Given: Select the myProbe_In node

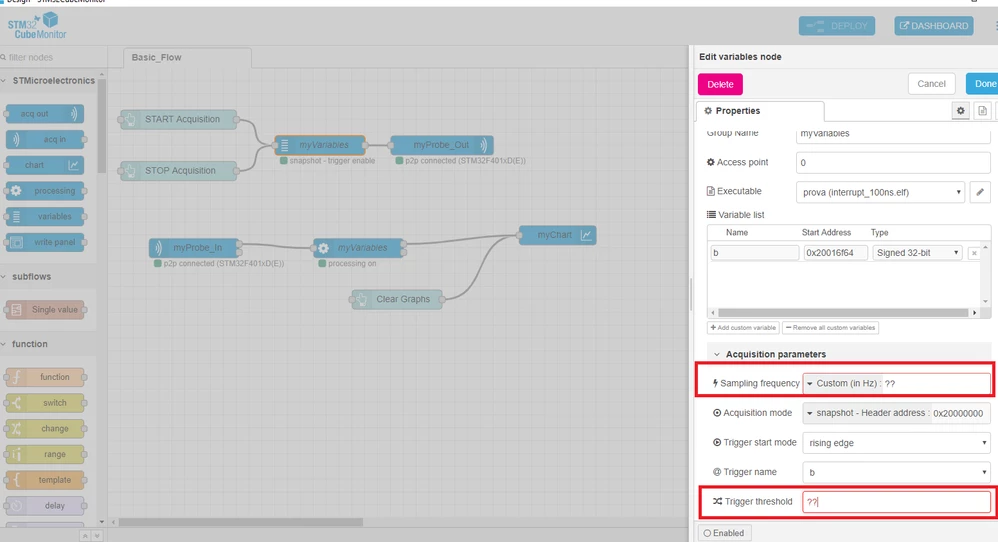Looking at the screenshot, I should [x=195, y=247].
